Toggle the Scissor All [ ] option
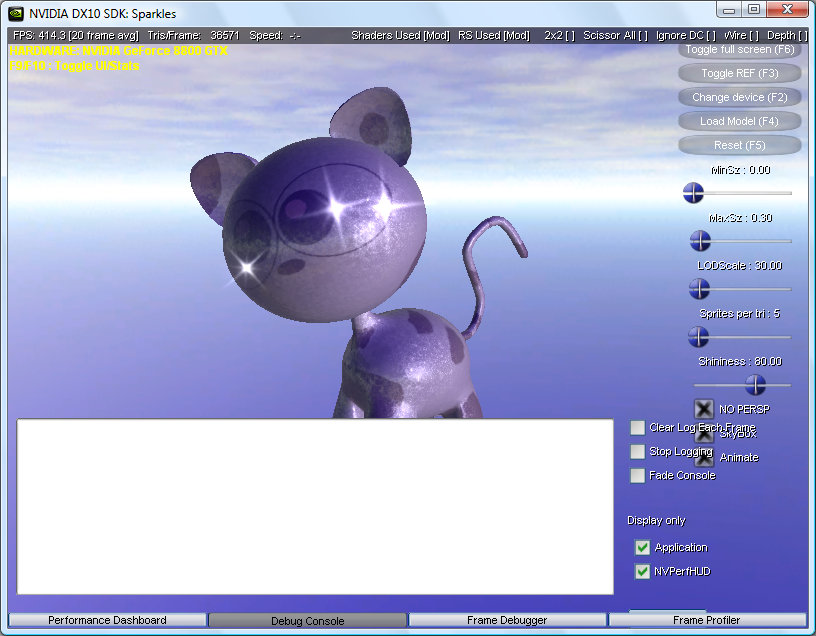Viewport: 816px width, 636px height. point(614,35)
